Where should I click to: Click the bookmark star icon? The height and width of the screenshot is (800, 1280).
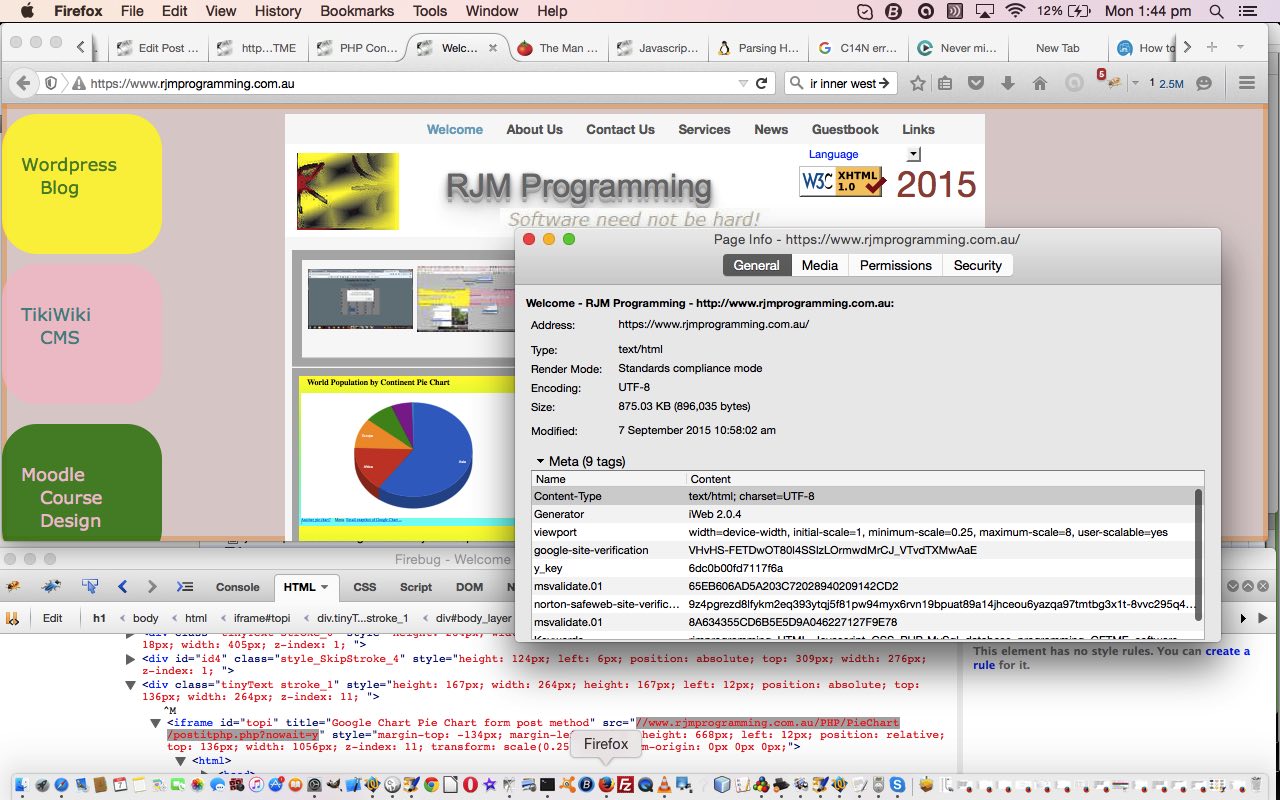click(917, 83)
